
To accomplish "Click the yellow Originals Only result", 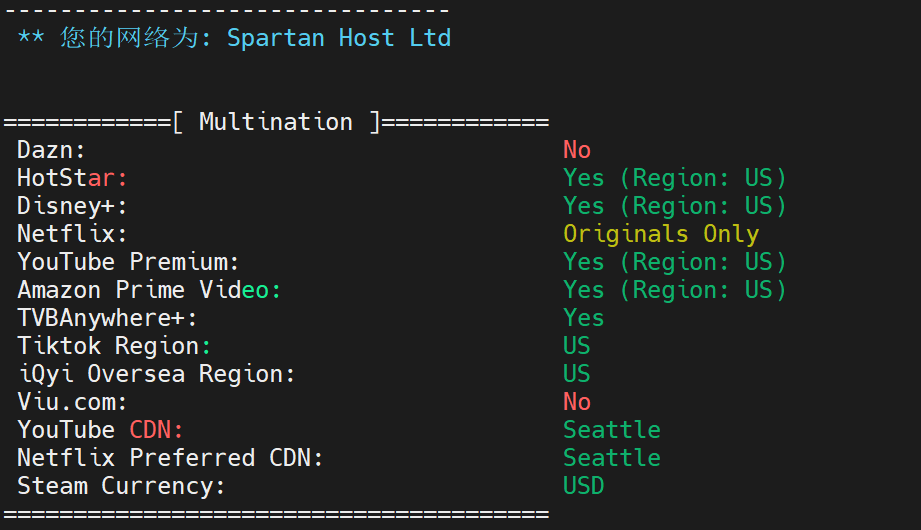I will (661, 234).
